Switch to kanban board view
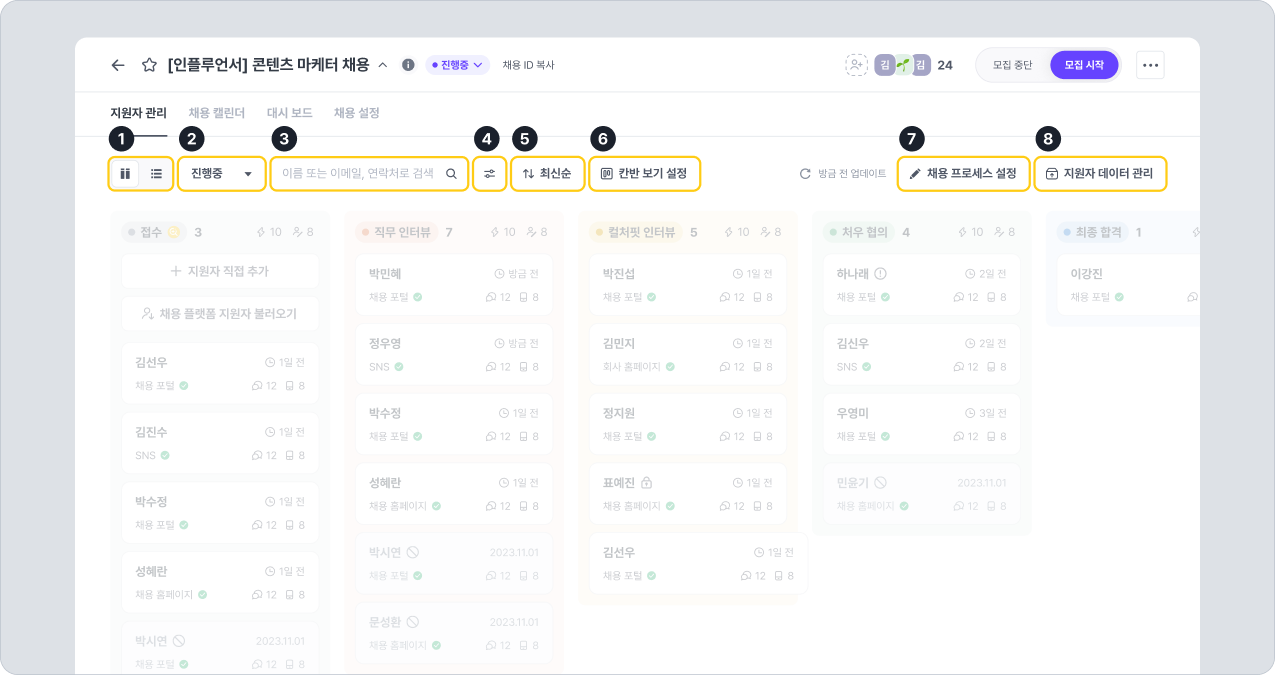Image resolution: width=1275 pixels, height=675 pixels. coord(126,174)
